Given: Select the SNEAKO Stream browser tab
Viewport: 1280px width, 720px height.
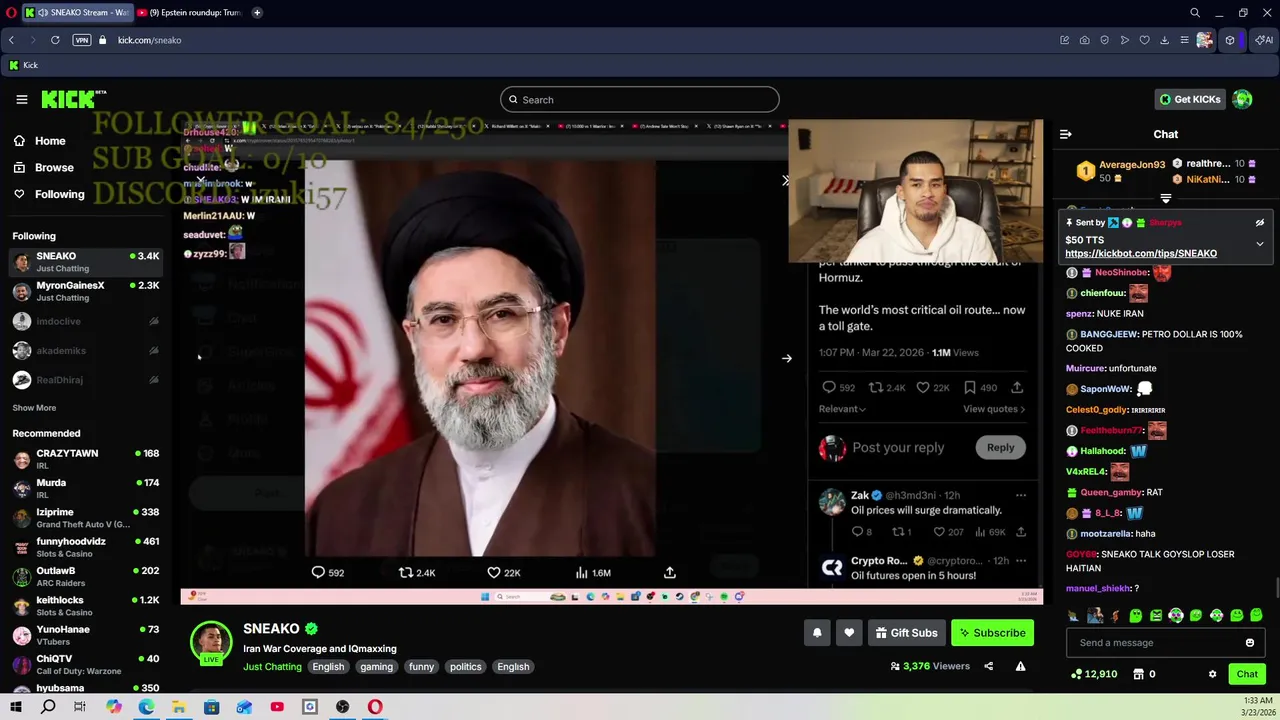Looking at the screenshot, I should tap(77, 13).
